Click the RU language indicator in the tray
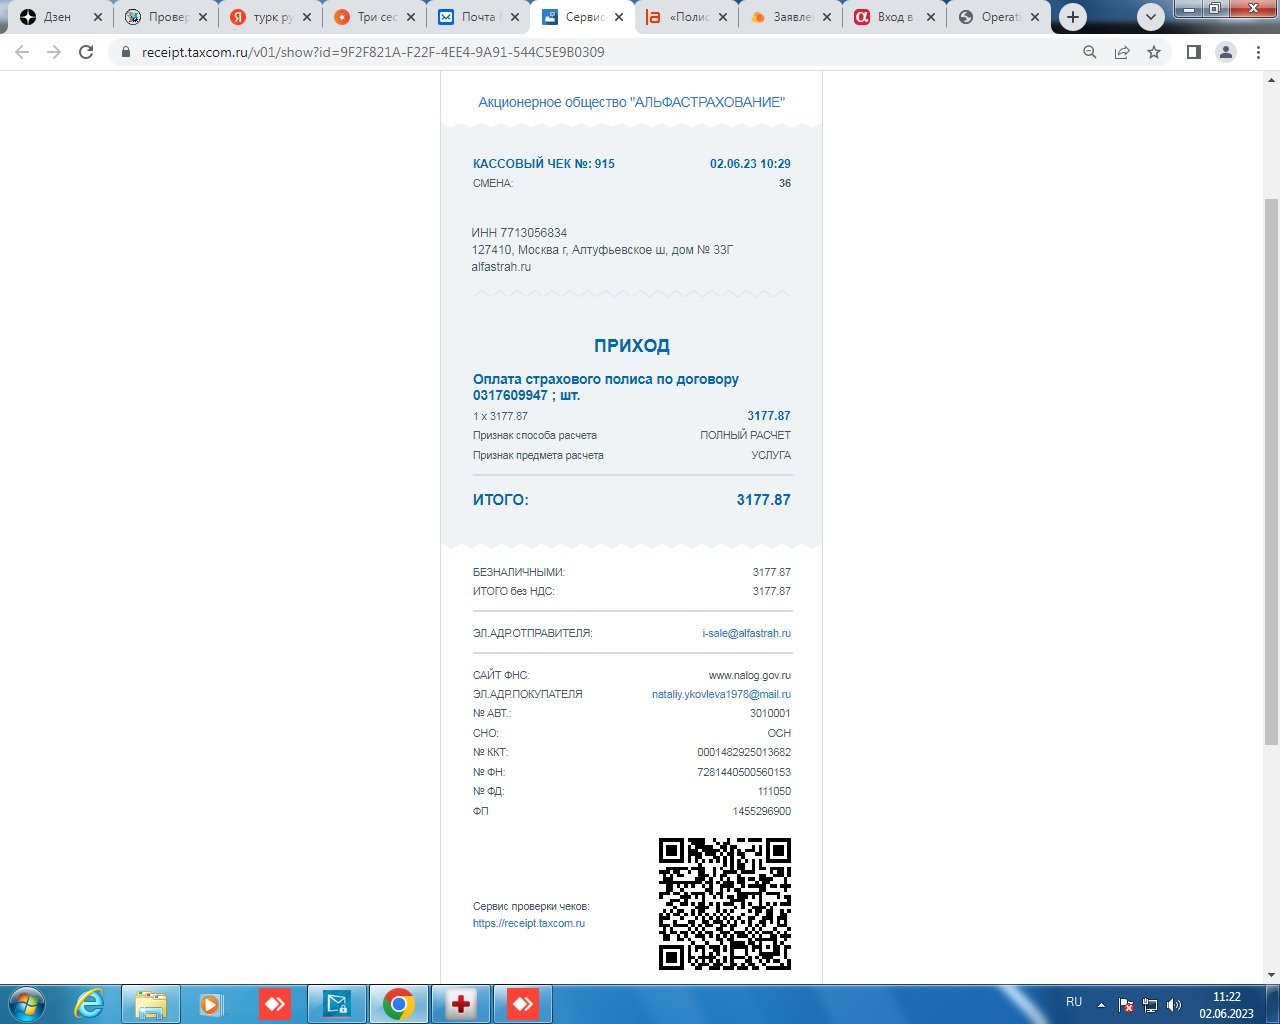This screenshot has height=1024, width=1280. coord(1074,1002)
